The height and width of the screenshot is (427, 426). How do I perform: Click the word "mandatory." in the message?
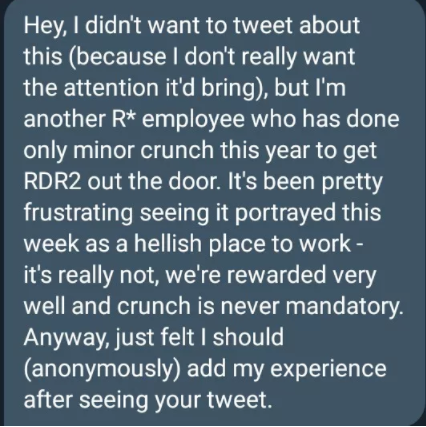point(345,307)
